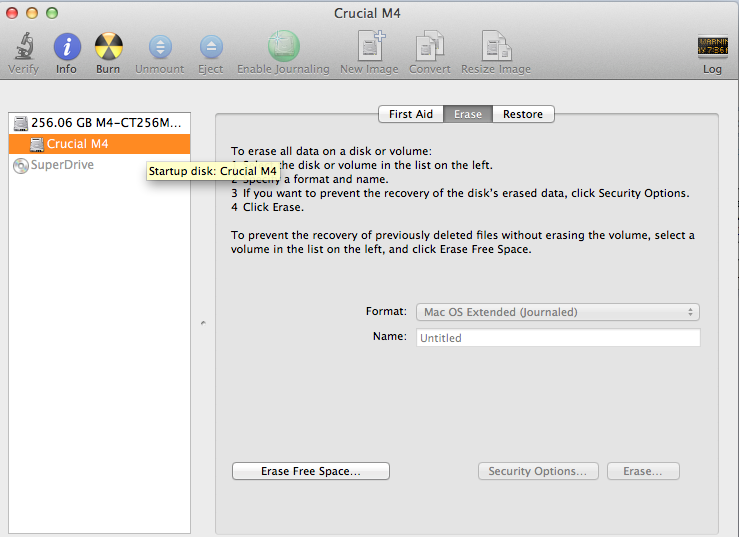Click the SuperDrive disc icon

tap(21, 165)
